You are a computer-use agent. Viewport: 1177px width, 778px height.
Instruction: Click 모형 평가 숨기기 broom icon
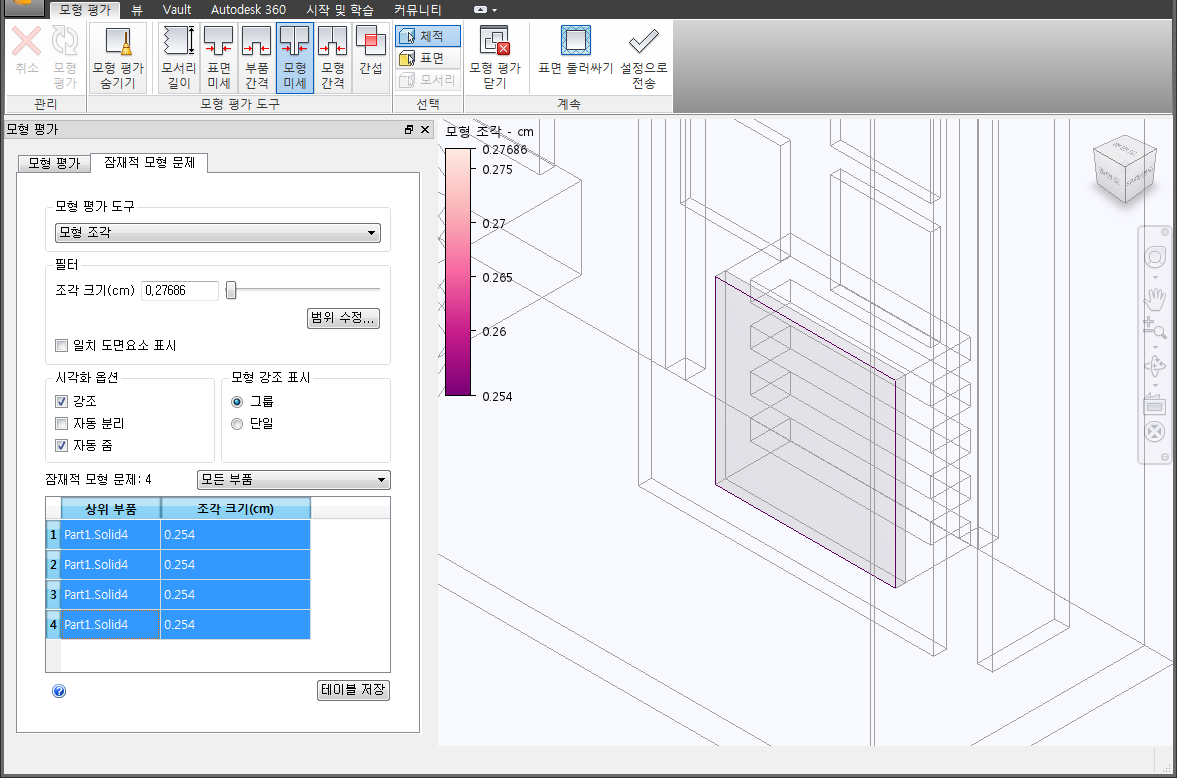[118, 41]
